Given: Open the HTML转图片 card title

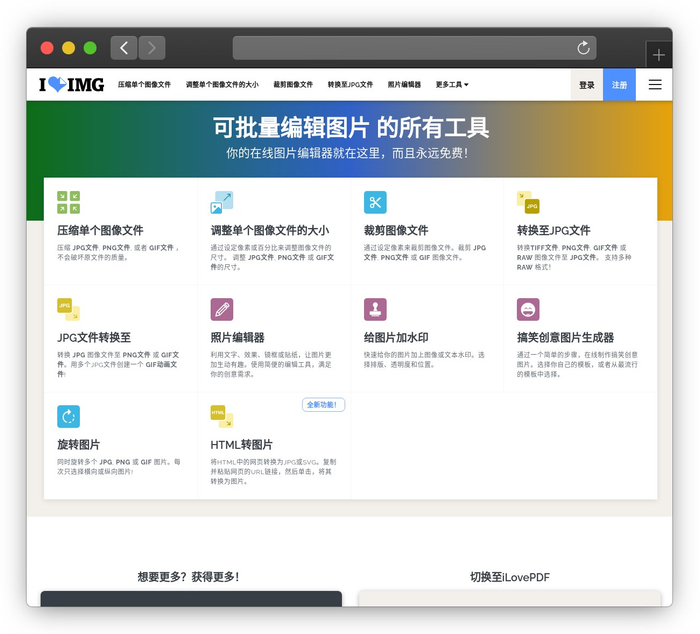Looking at the screenshot, I should tap(241, 445).
